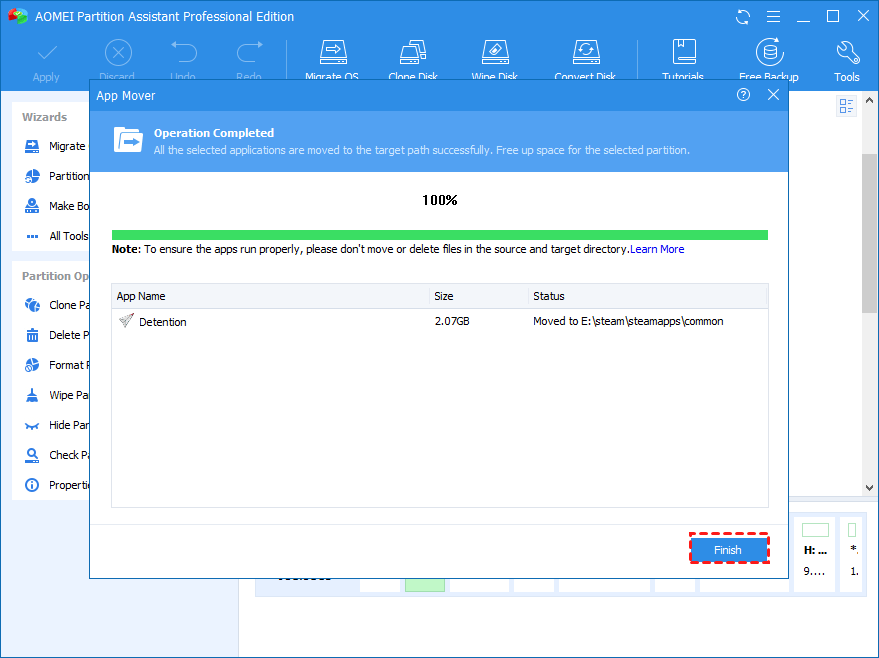879x658 pixels.
Task: Select Hide Partition operation
Action: 56,425
